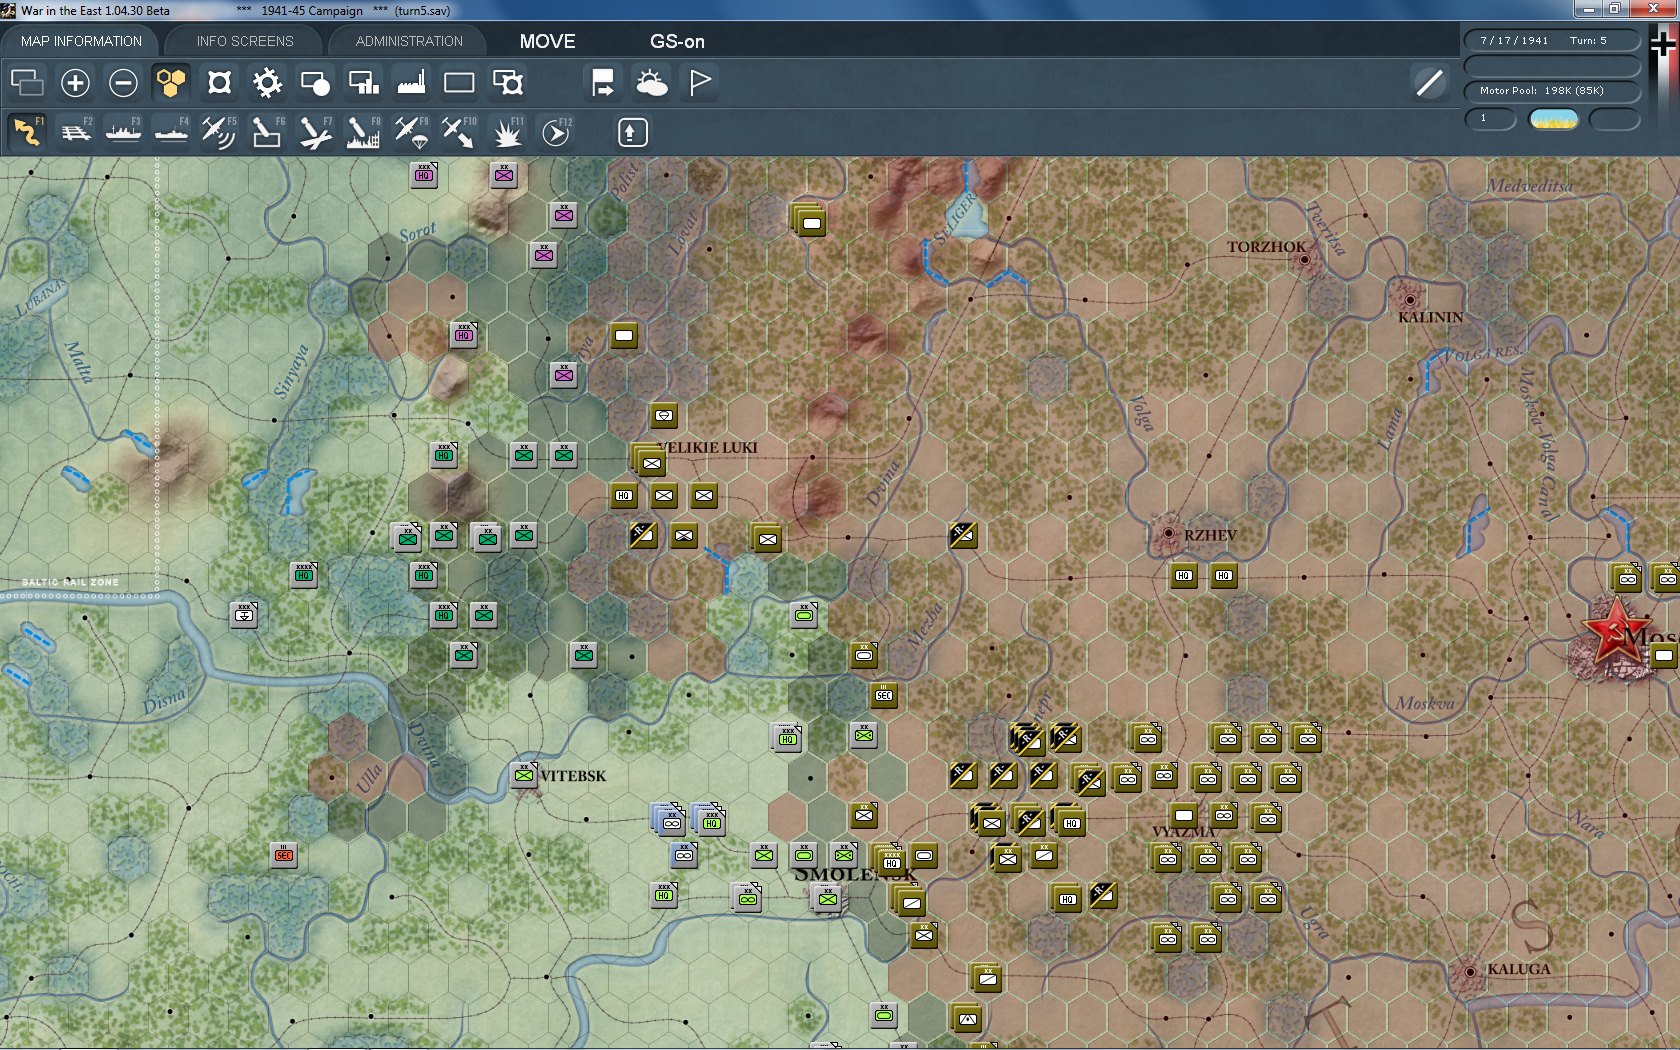
Task: Choose F5 air recon mode
Action: [x=219, y=132]
